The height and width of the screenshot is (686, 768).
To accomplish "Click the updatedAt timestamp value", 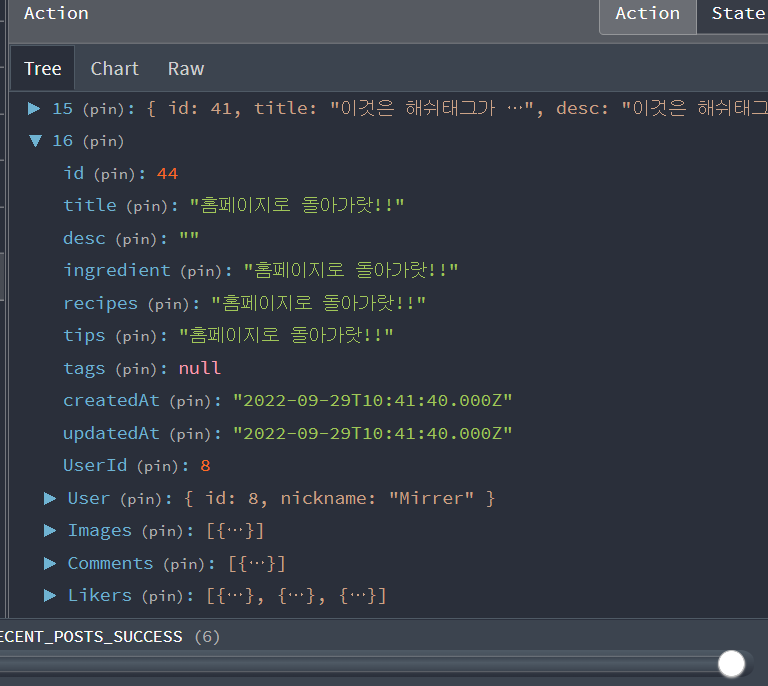I will click(373, 433).
